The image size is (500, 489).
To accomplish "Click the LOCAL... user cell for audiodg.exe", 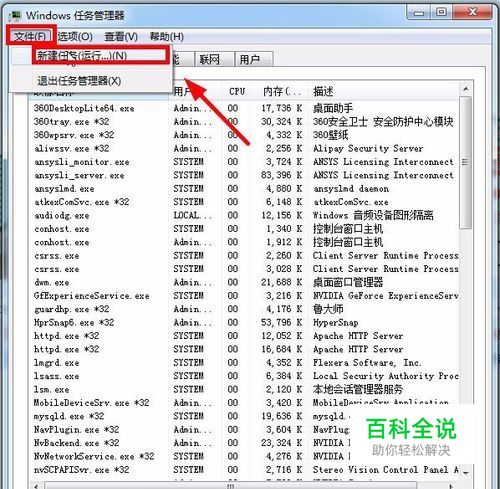I will coord(192,215).
